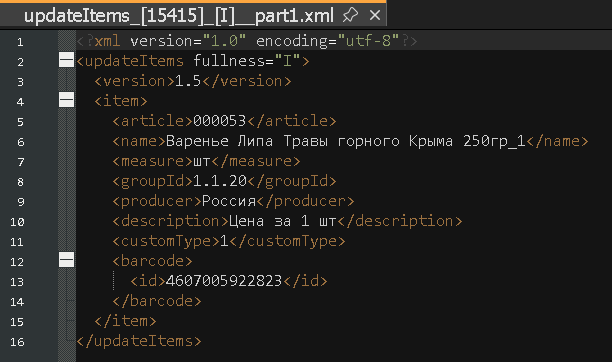Click the measure value шт
Image resolution: width=612 pixels, height=362 pixels.
click(202, 161)
